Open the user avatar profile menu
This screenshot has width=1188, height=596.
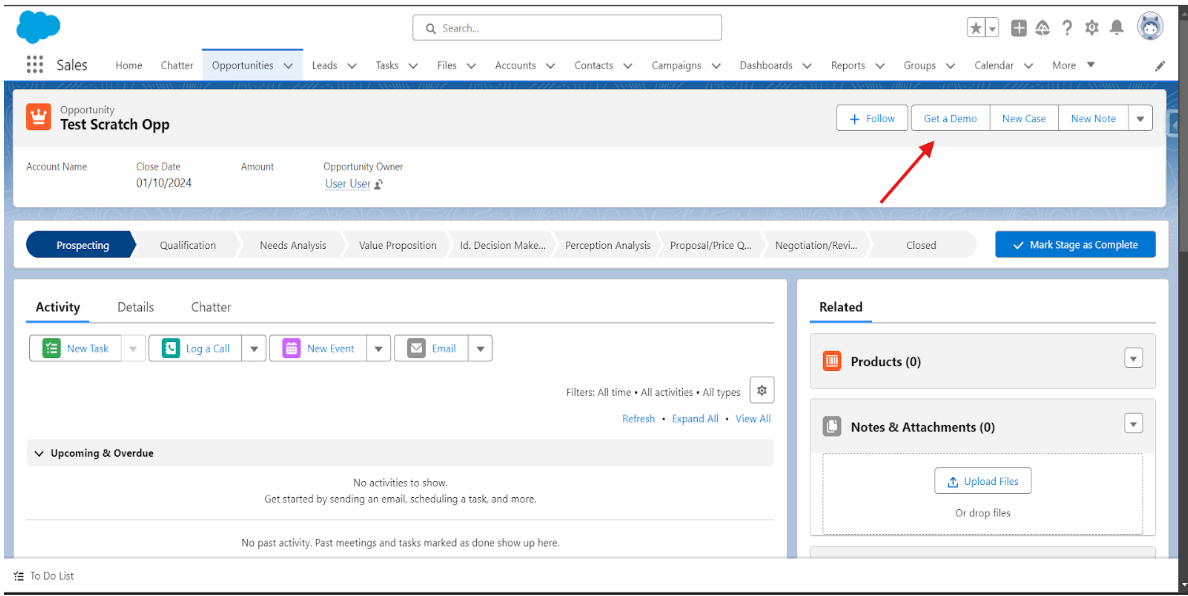tap(1150, 27)
